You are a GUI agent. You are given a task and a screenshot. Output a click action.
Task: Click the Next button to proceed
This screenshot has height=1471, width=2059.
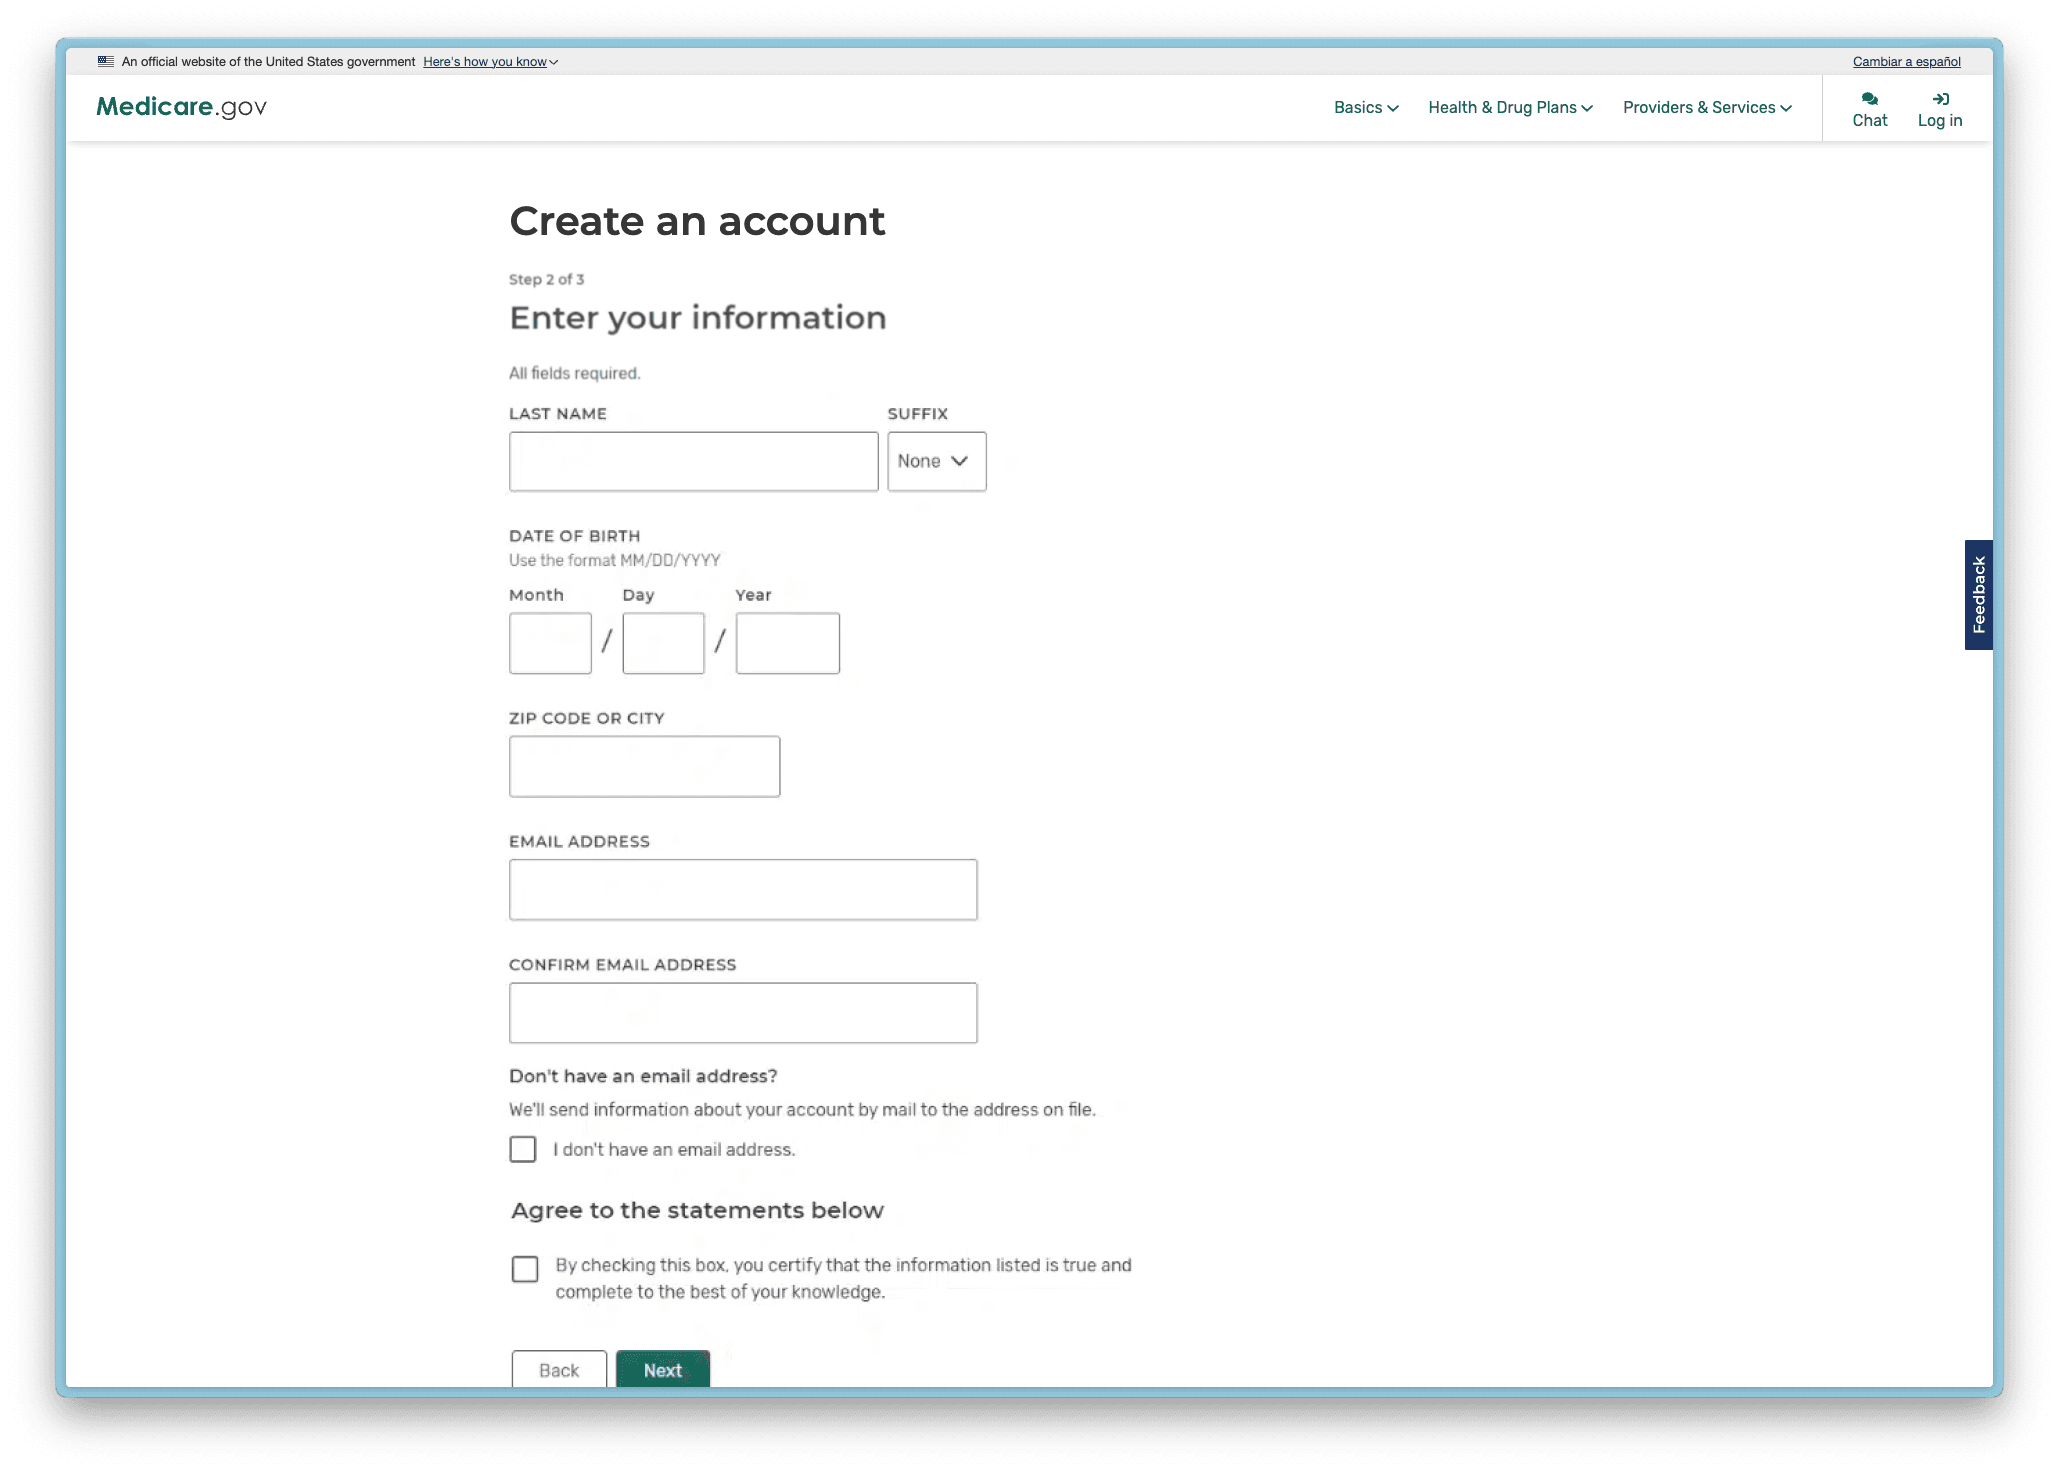point(662,1369)
